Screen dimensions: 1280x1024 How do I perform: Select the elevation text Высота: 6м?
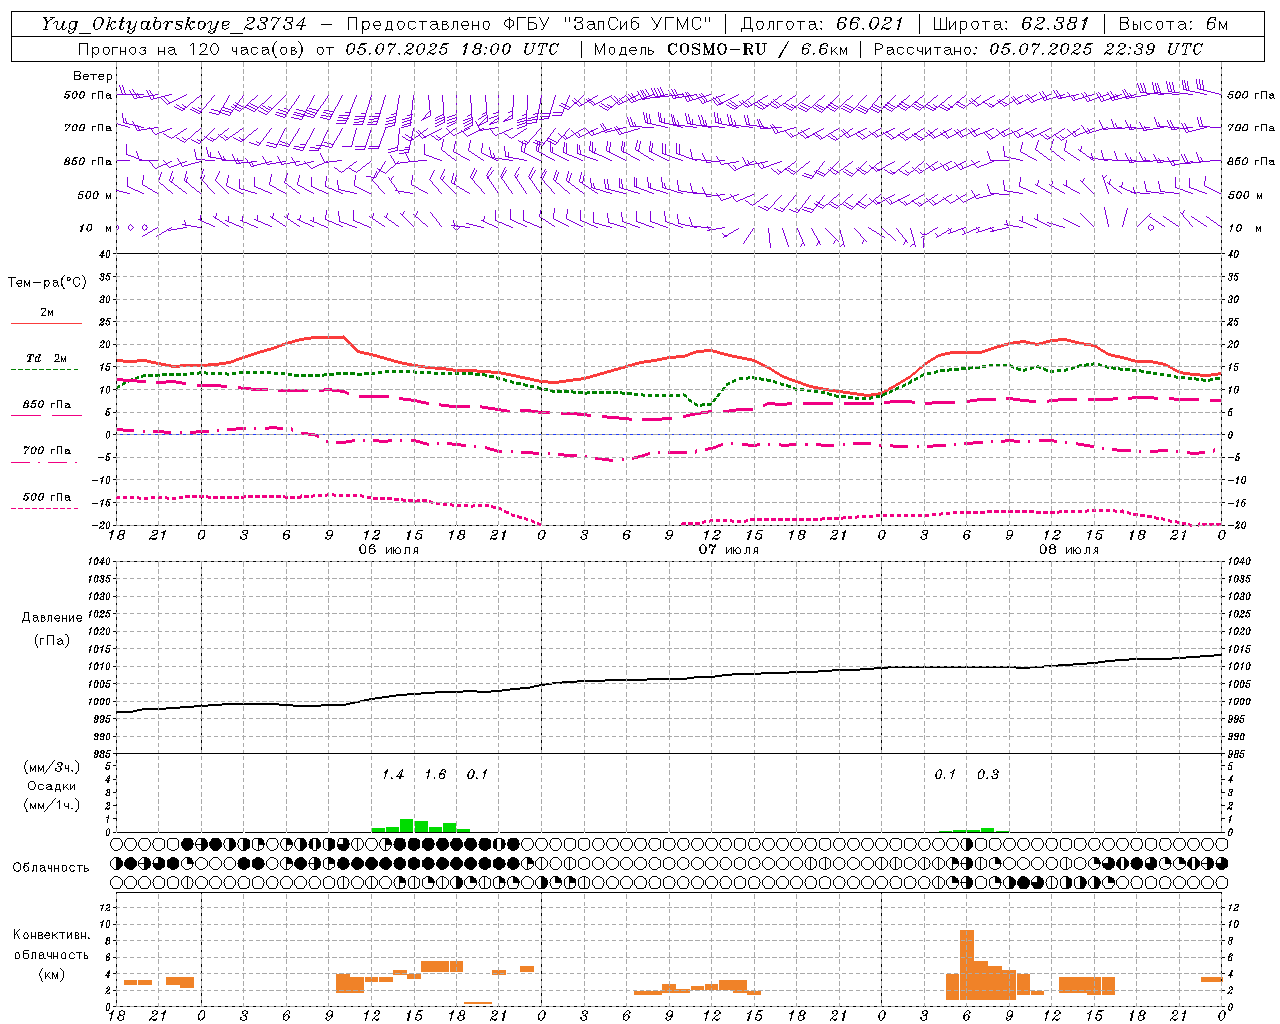click(1173, 24)
